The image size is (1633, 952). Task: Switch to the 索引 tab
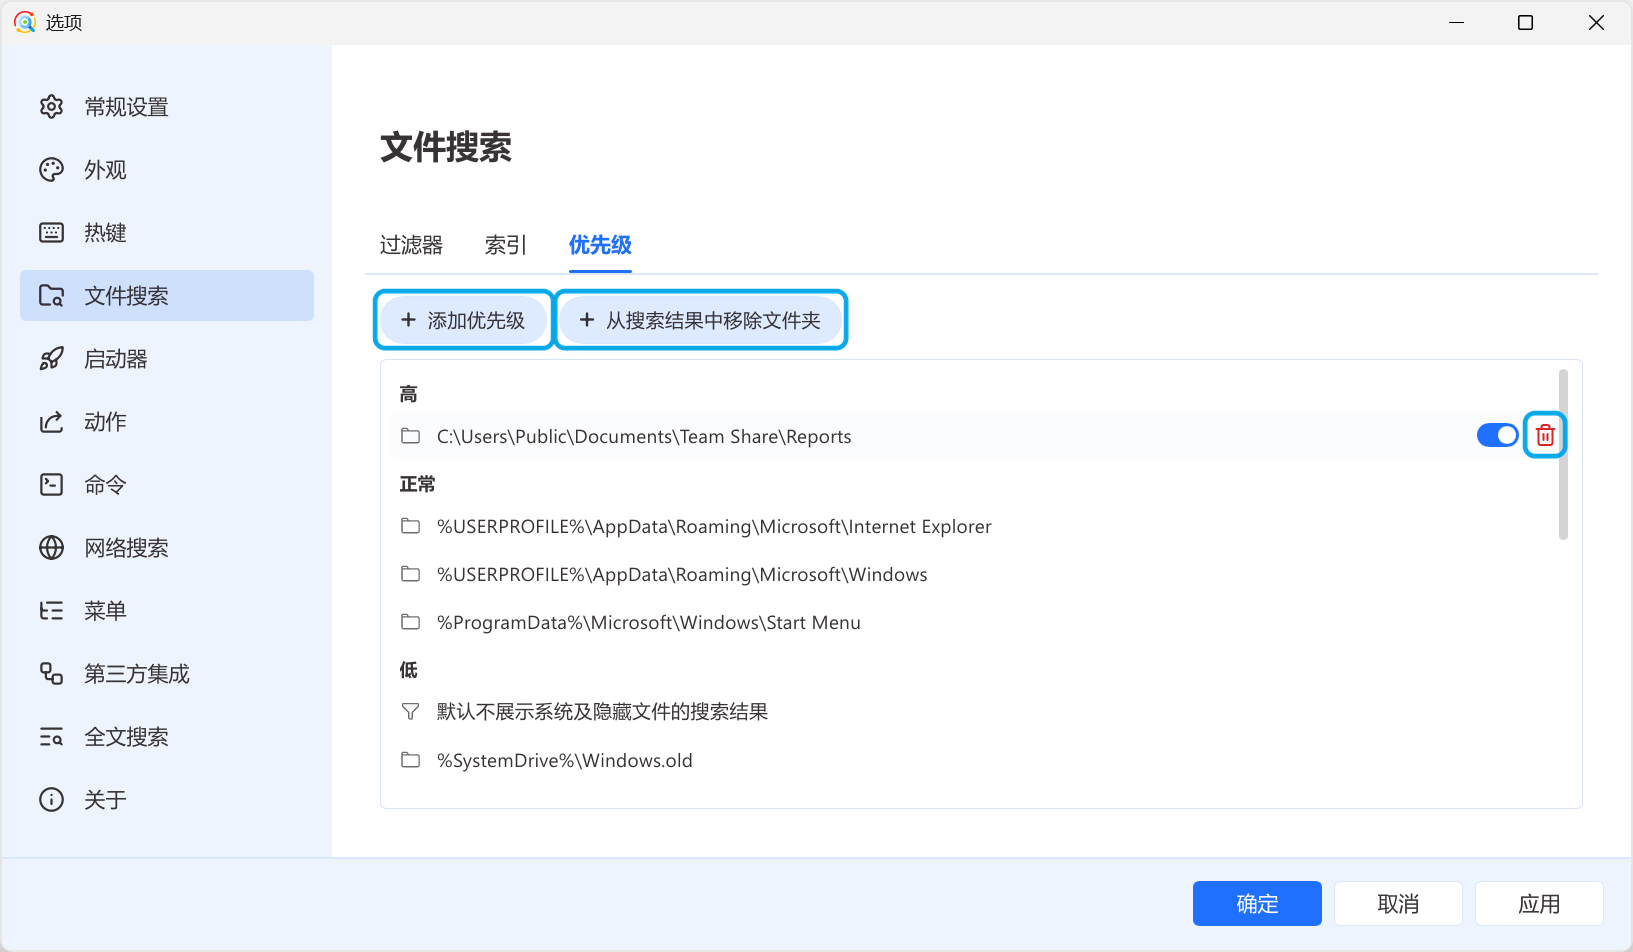click(506, 245)
